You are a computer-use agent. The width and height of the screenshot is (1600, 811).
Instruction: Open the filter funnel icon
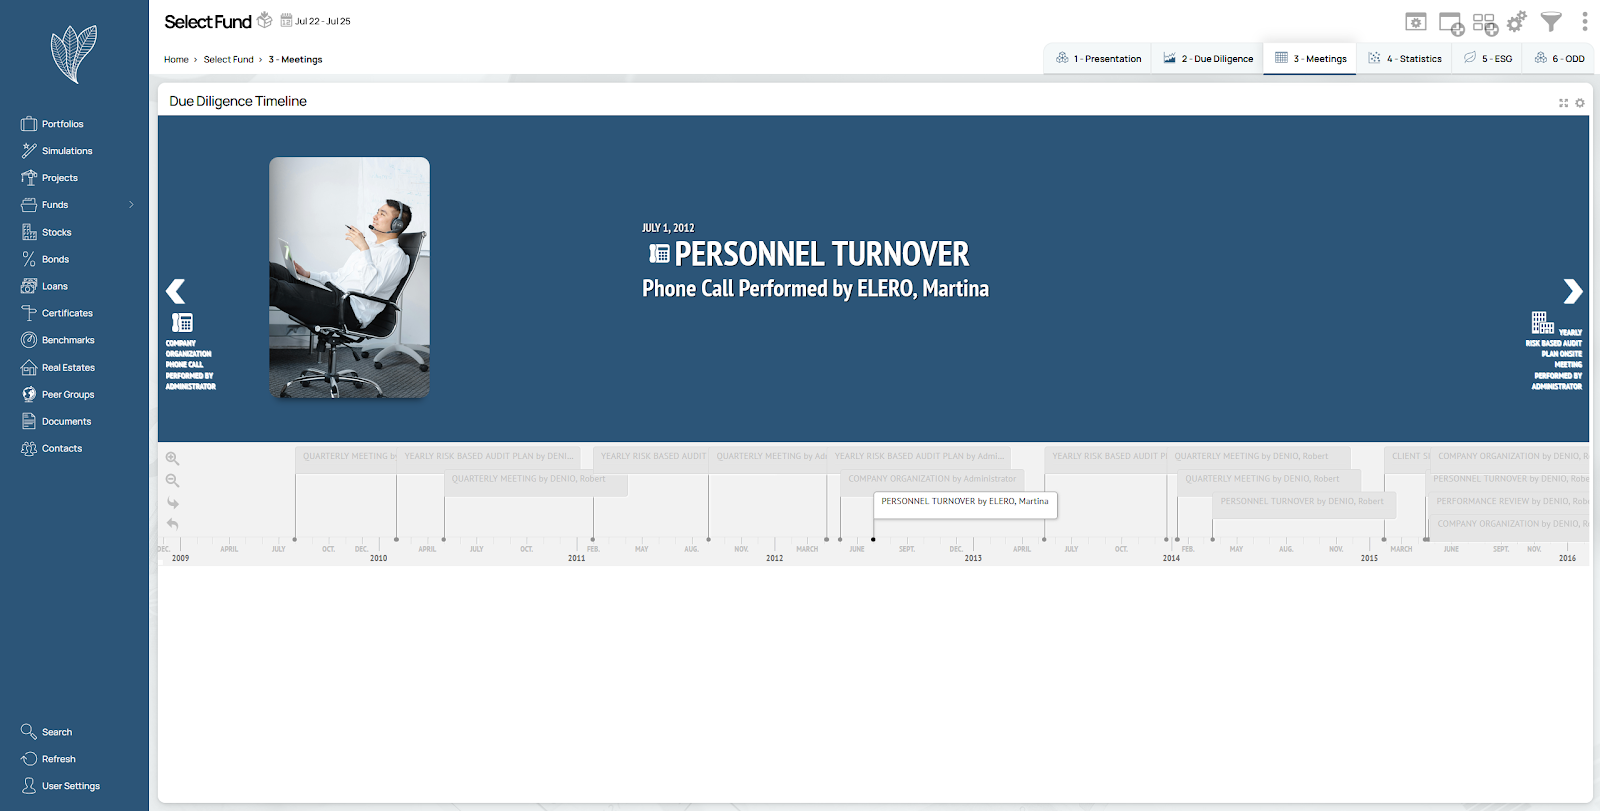point(1551,22)
